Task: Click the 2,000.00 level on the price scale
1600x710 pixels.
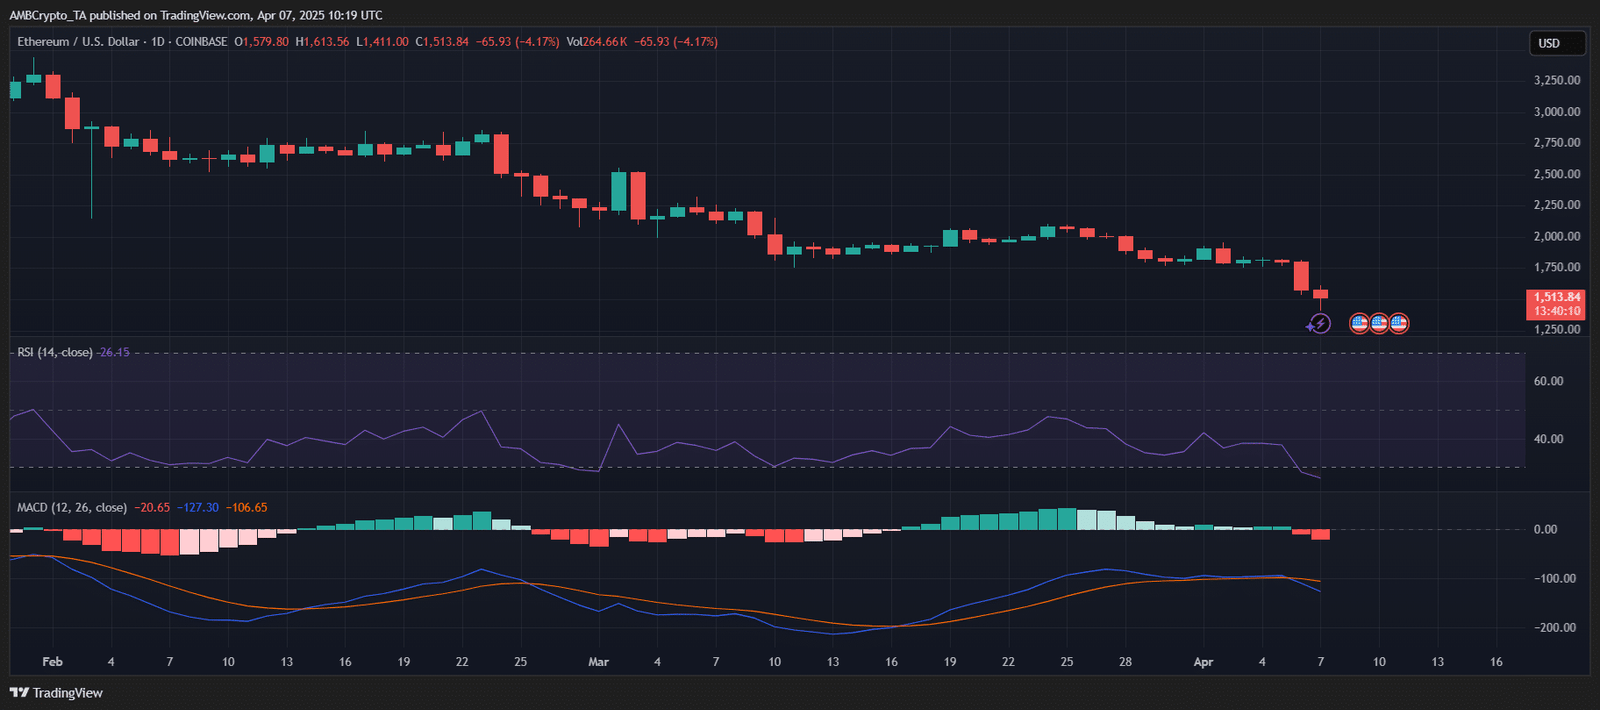Action: (x=1557, y=236)
